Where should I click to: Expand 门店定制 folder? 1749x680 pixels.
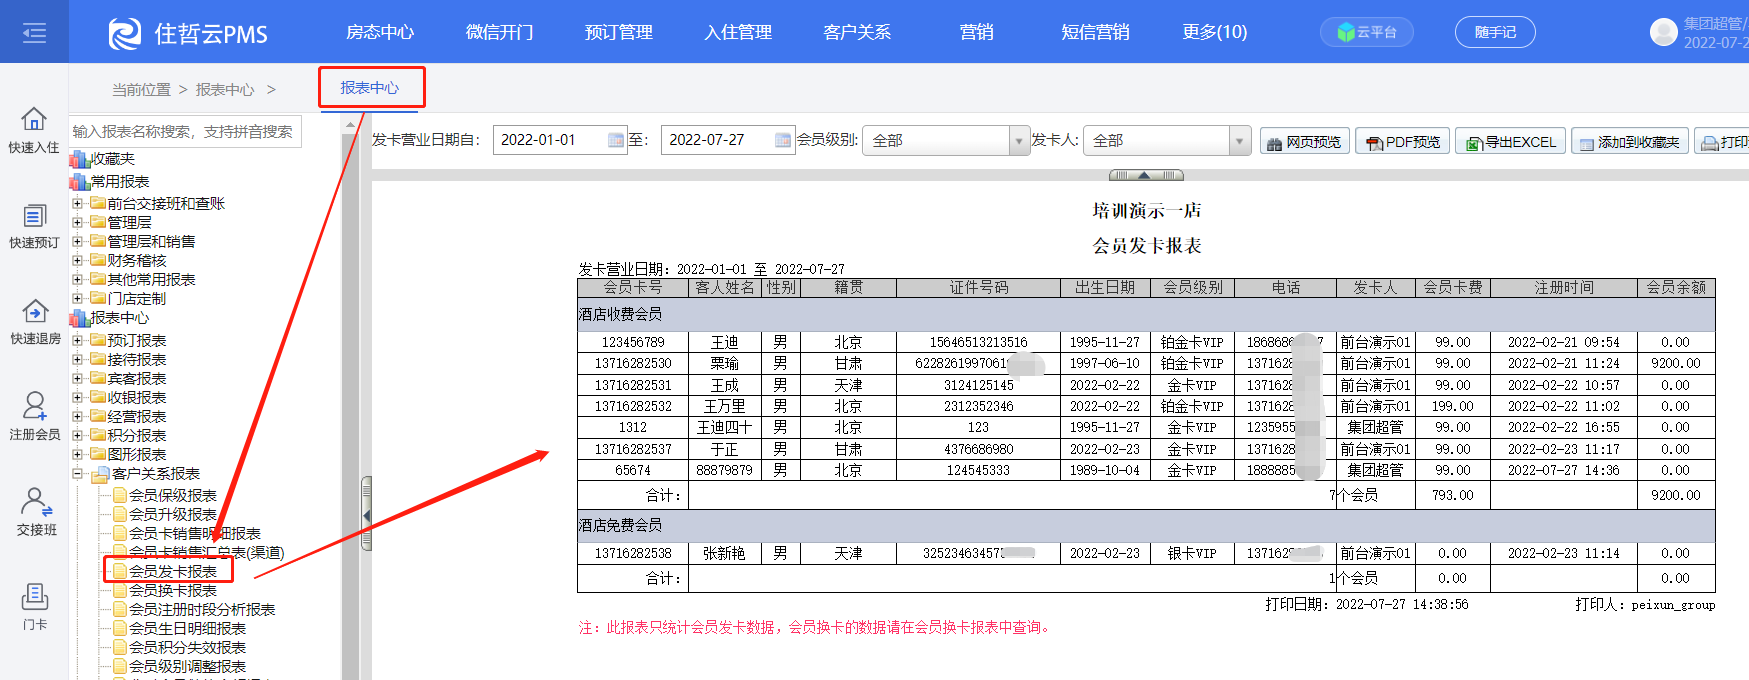77,298
